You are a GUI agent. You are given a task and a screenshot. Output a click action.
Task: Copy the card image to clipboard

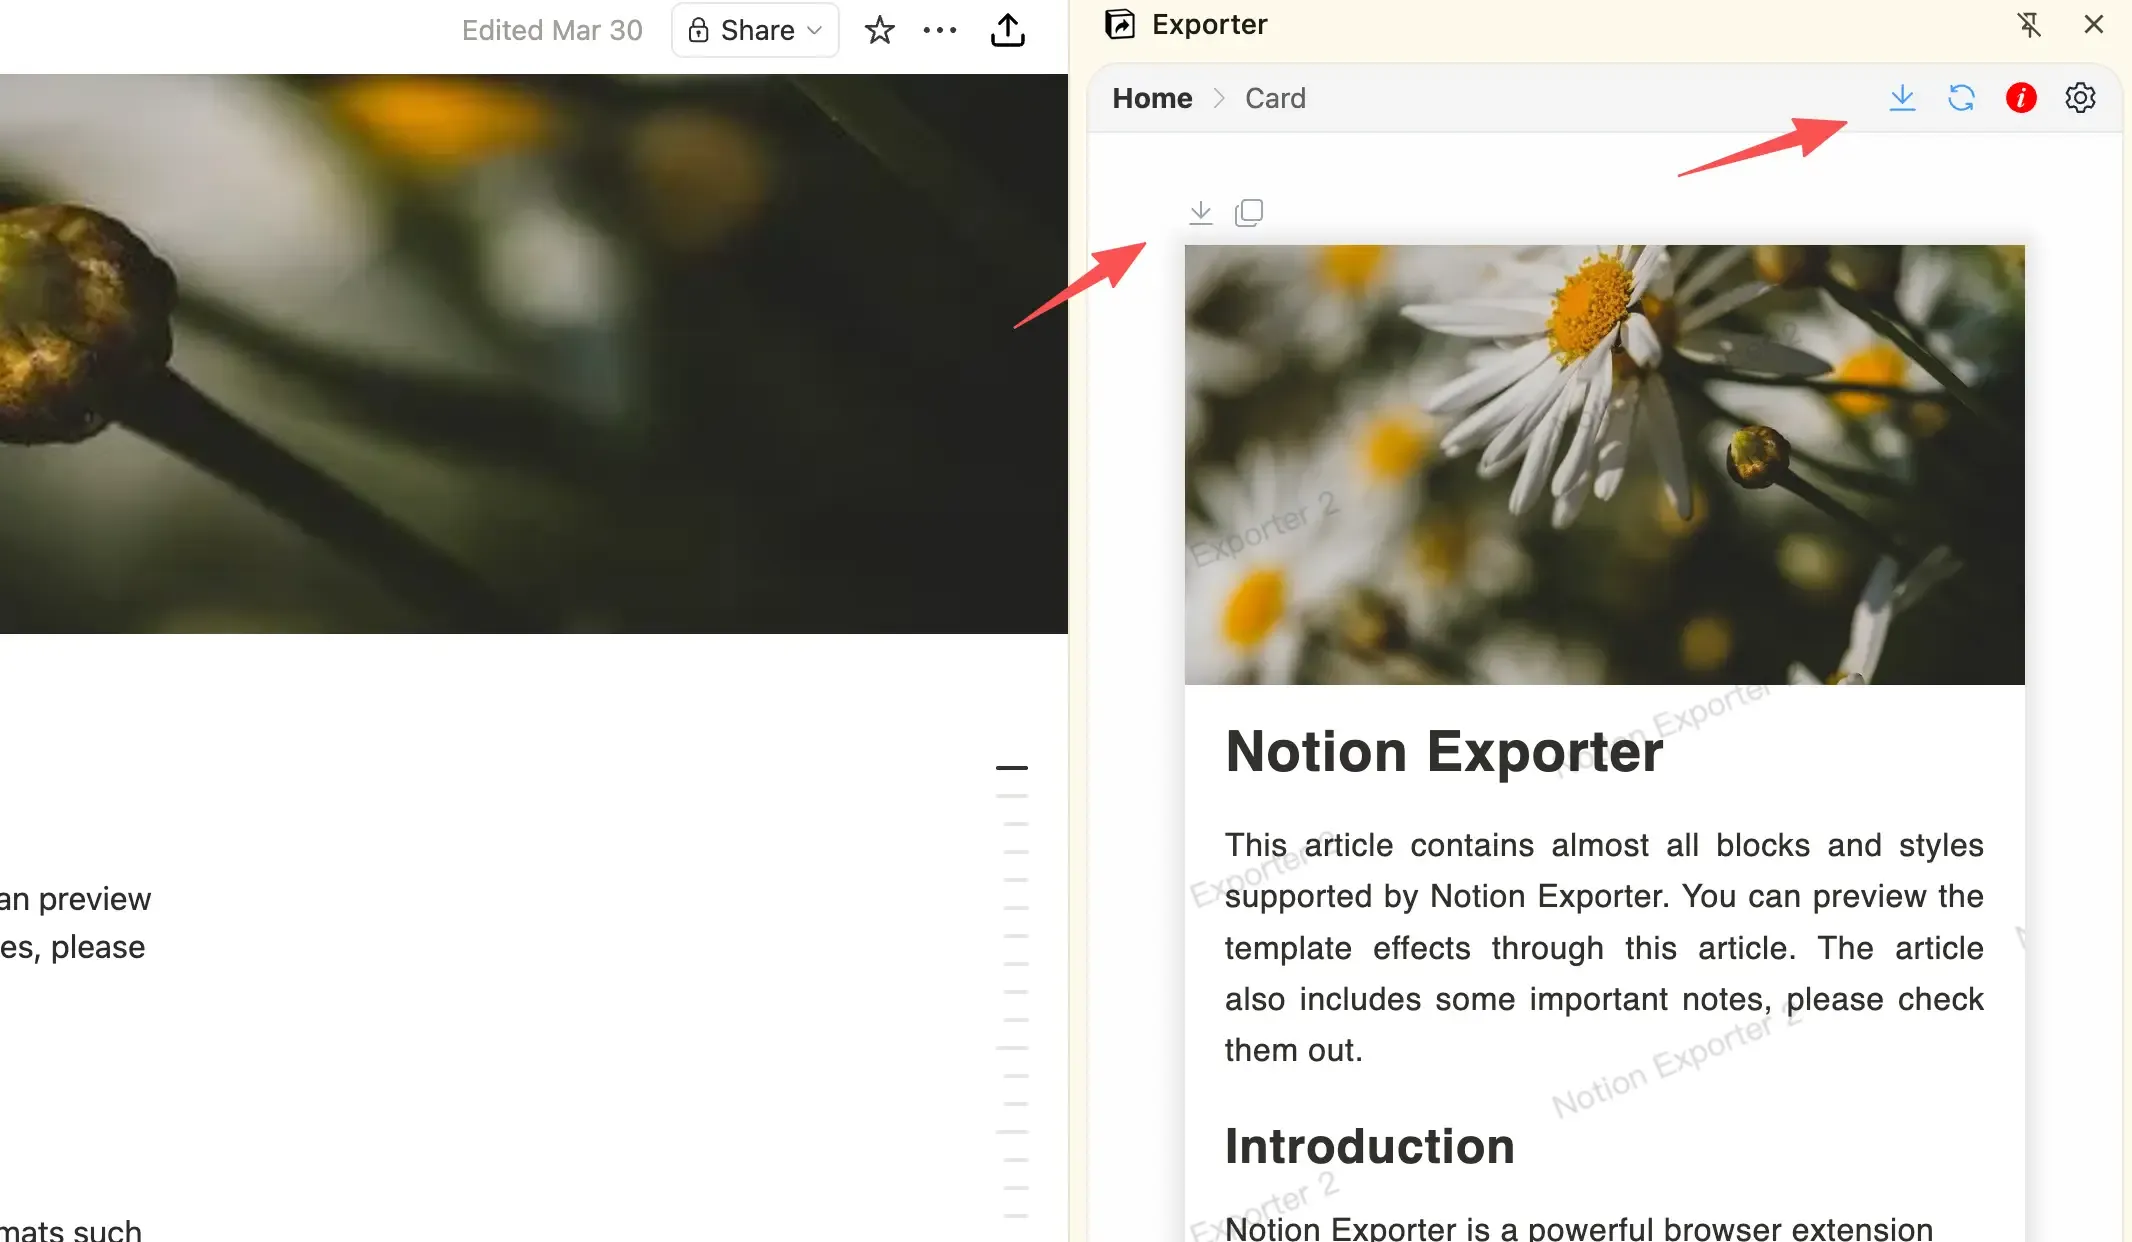click(1249, 212)
